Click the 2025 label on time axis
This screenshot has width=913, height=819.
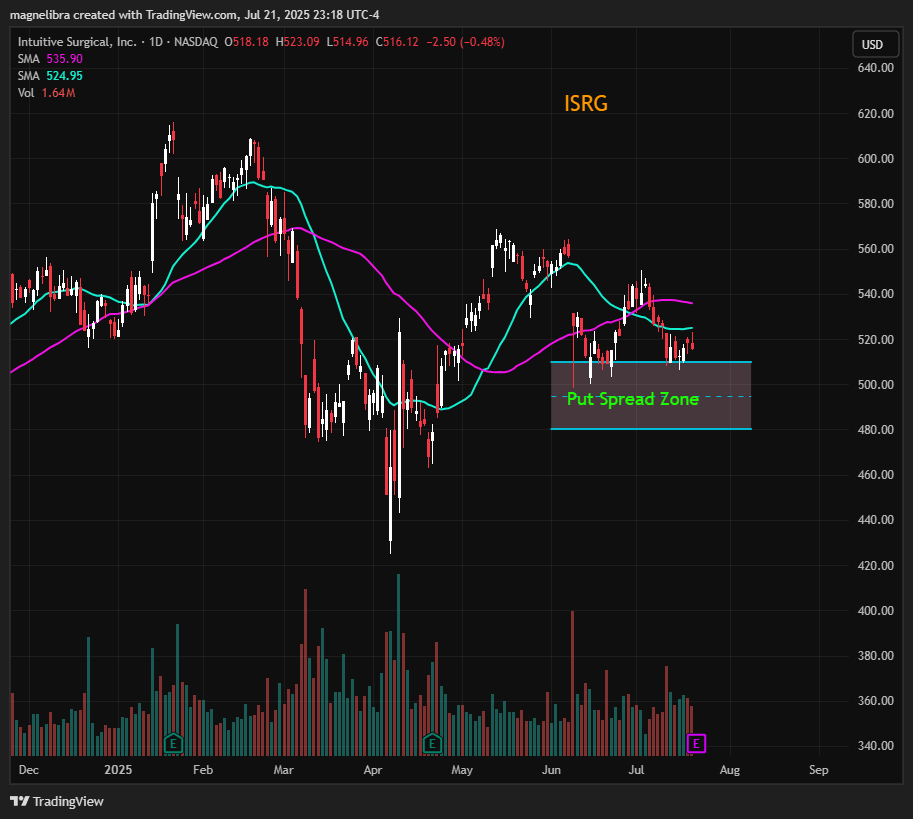point(118,770)
